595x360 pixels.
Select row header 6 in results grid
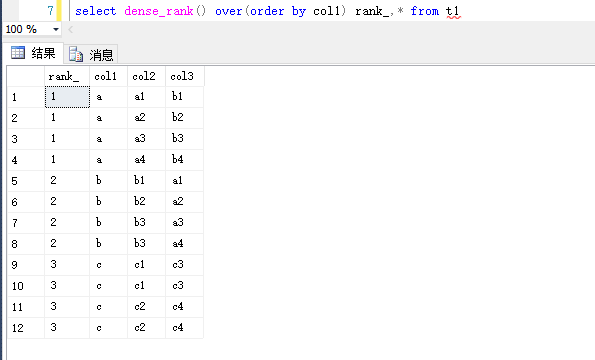click(26, 202)
